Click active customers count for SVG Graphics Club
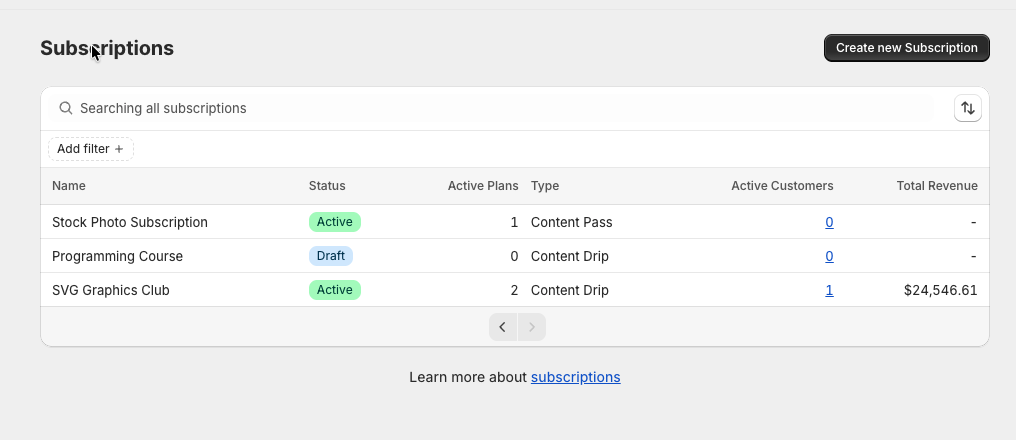1016x440 pixels. click(829, 290)
